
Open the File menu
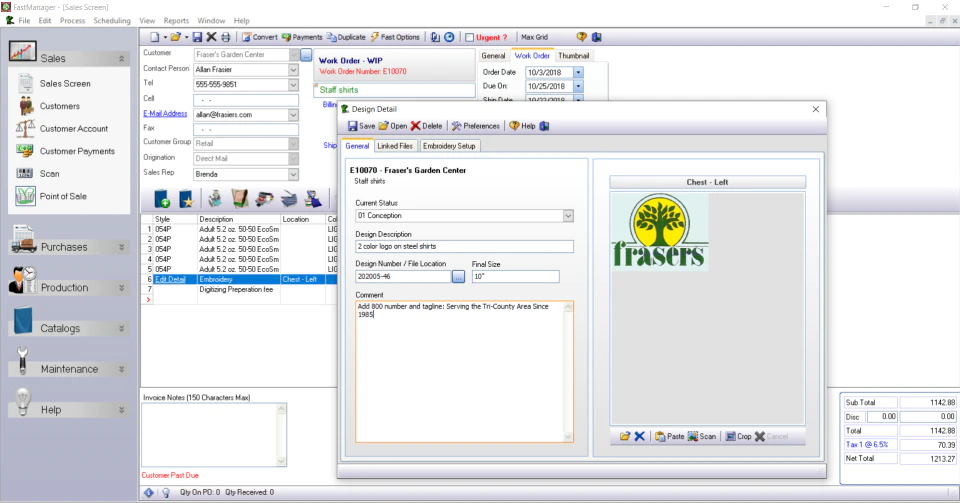tap(24, 20)
